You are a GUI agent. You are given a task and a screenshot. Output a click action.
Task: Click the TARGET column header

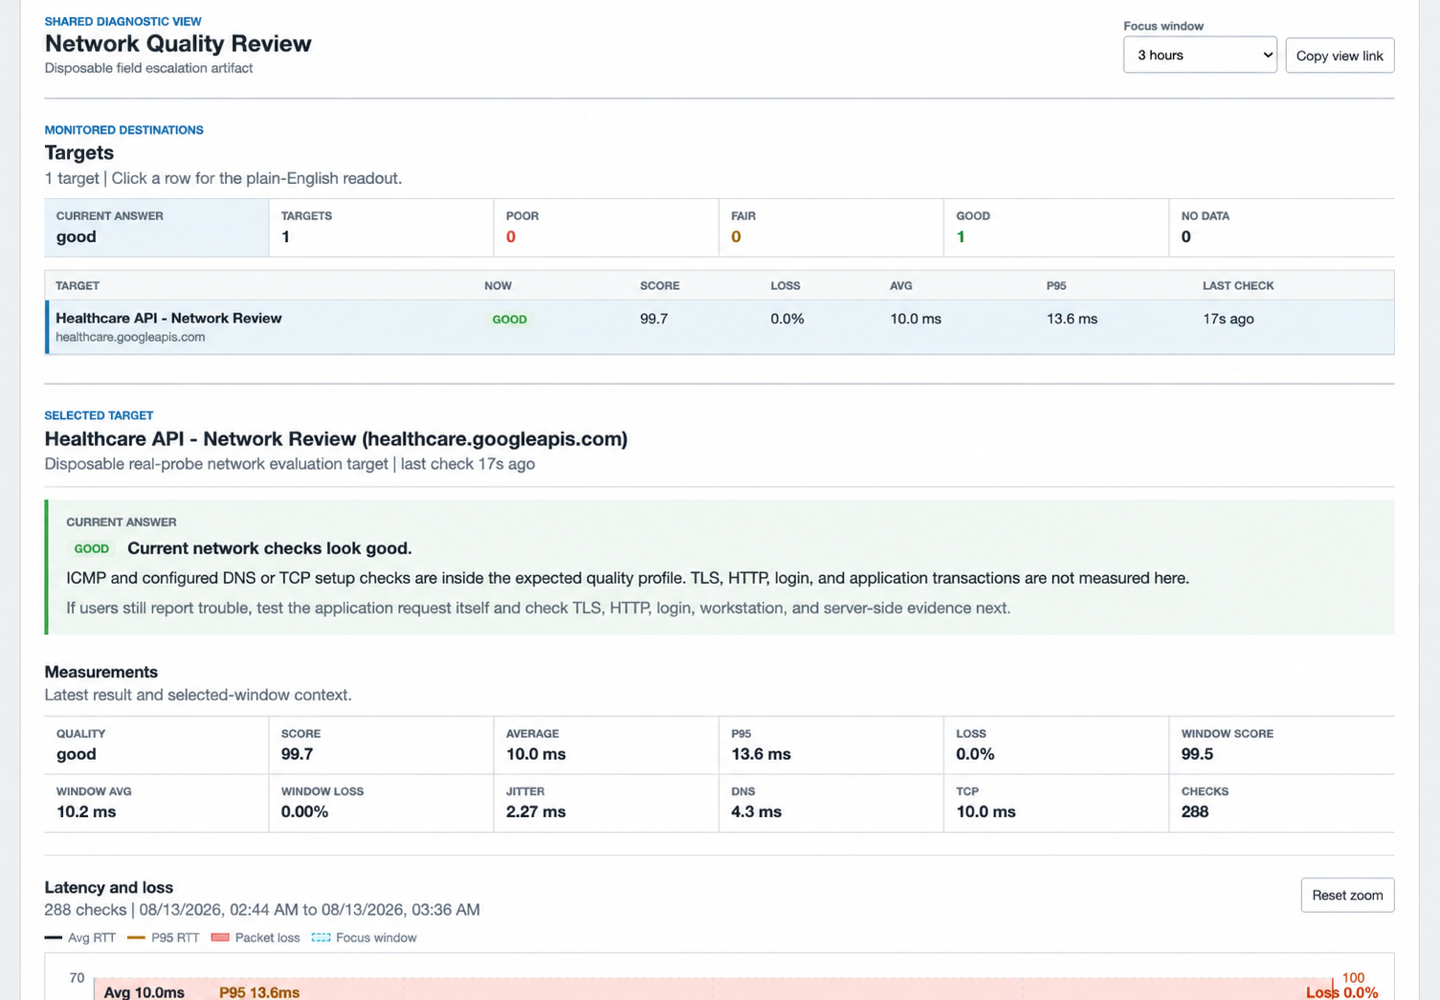tap(78, 286)
